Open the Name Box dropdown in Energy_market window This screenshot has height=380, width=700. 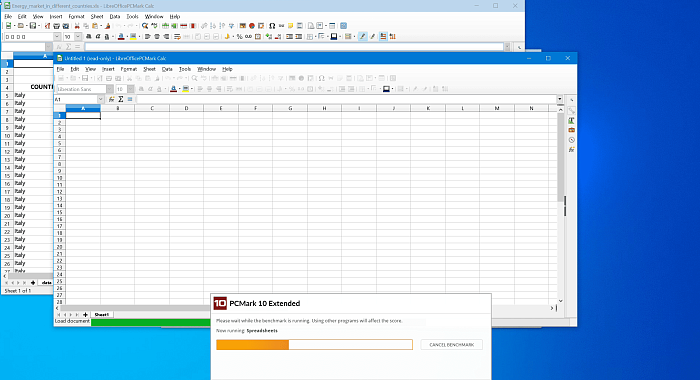pos(48,46)
